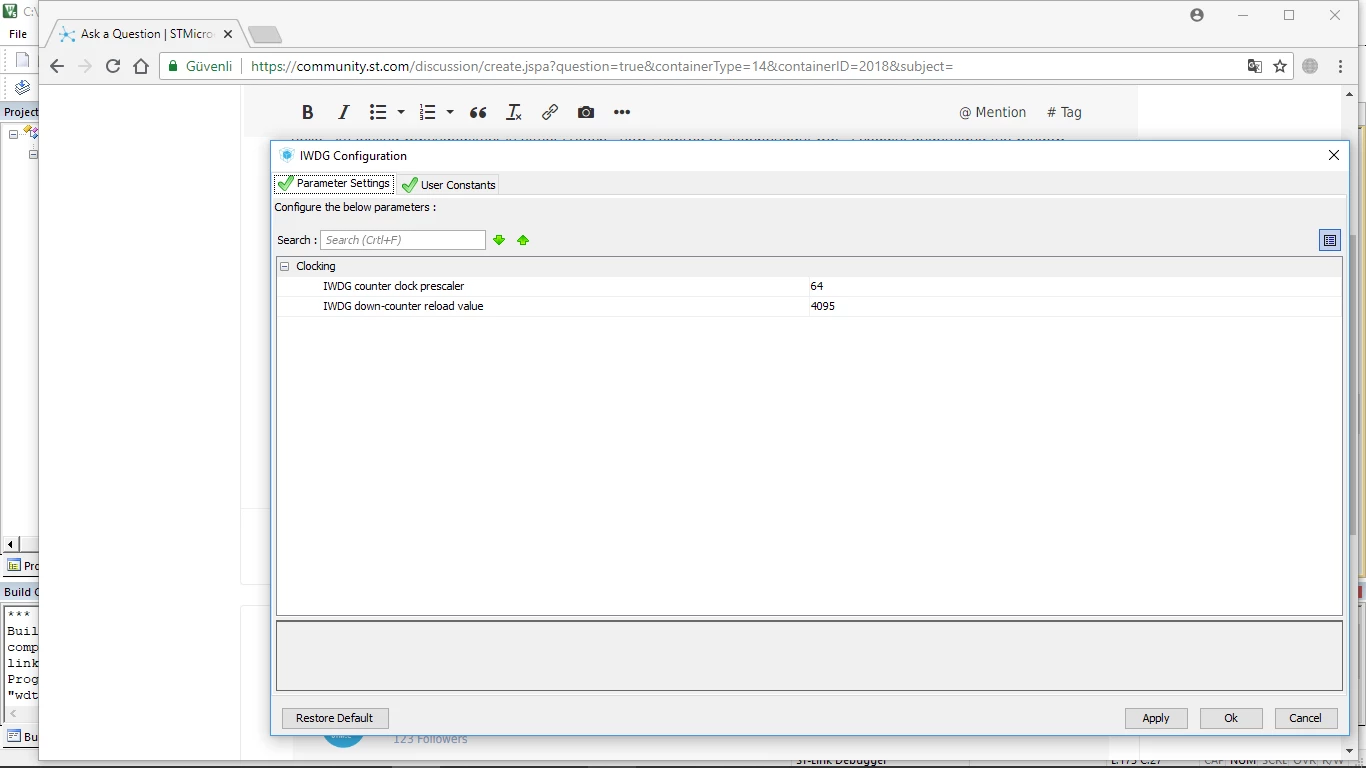Insert a blockquote with quote icon
Viewport: 1366px width, 768px height.
(x=478, y=112)
